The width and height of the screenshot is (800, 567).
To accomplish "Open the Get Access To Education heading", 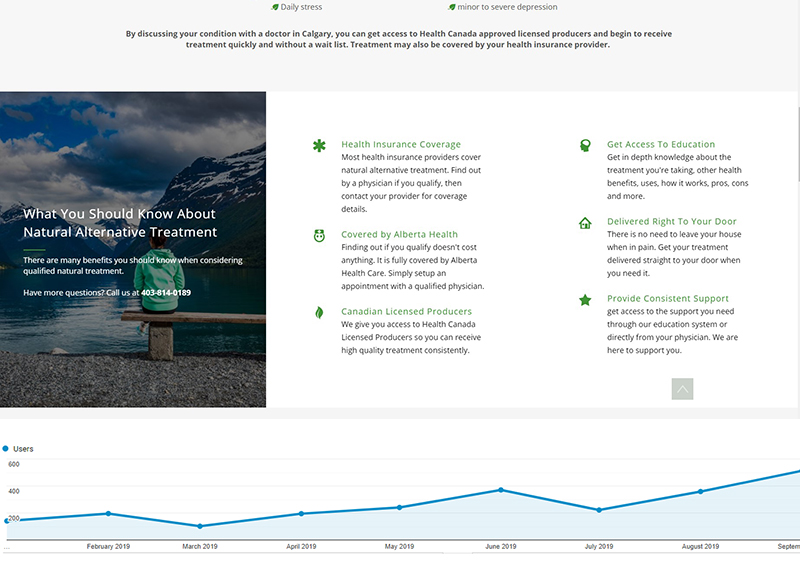I will point(661,144).
